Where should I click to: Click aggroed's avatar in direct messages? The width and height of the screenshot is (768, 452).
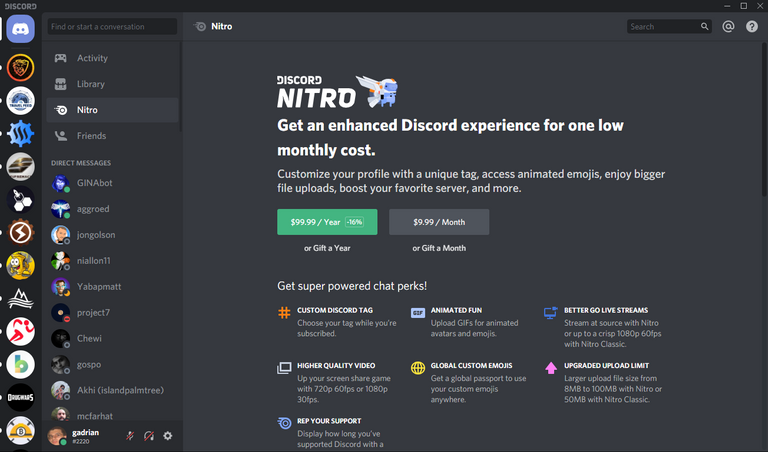tap(60, 209)
